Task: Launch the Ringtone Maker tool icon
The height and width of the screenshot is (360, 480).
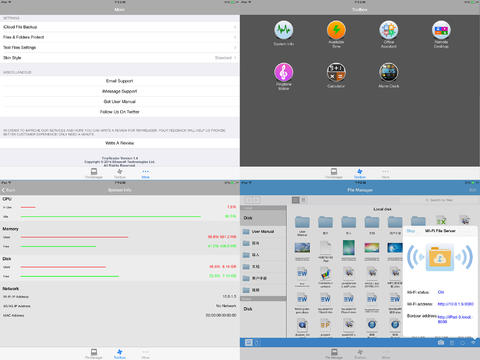Action: pos(284,72)
